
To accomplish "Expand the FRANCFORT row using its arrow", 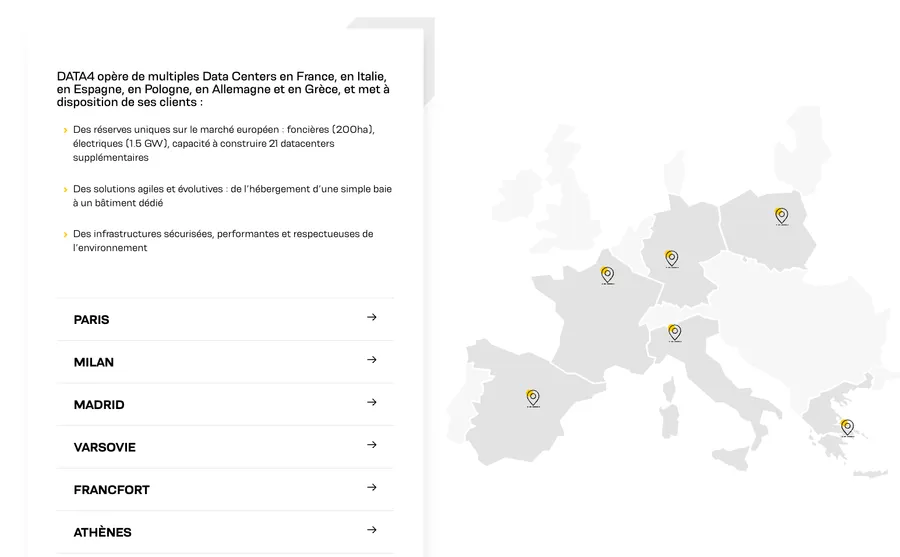I will pos(372,488).
